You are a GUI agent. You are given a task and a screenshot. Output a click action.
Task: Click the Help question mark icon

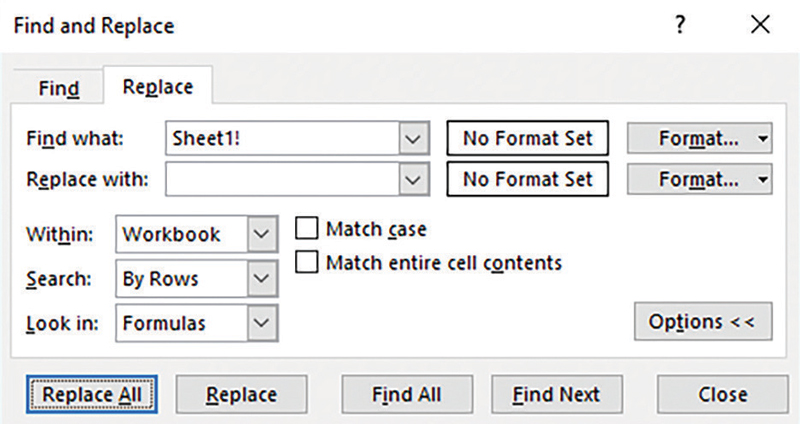pyautogui.click(x=681, y=27)
